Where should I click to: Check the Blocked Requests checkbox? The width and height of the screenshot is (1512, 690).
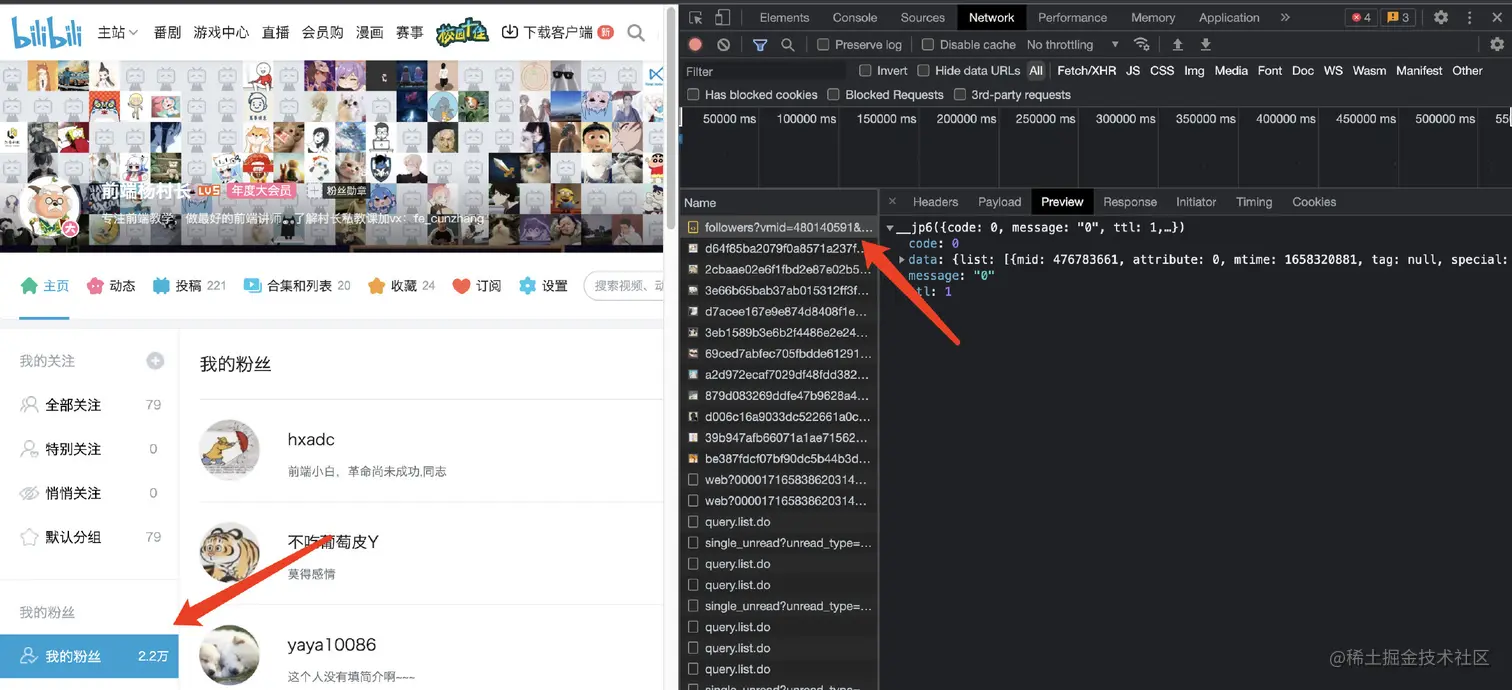click(x=834, y=94)
